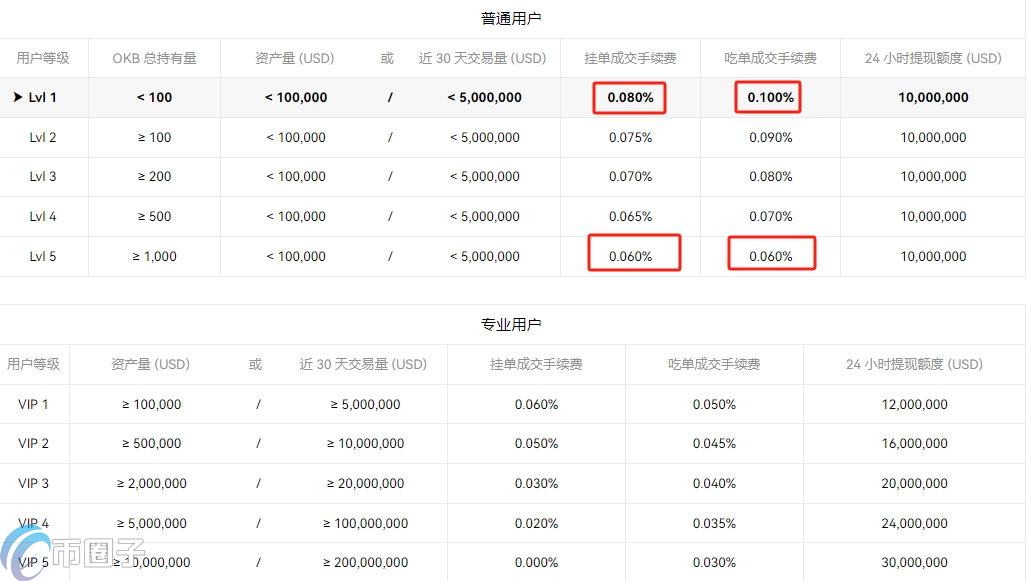Click the OKB 总持有量 column header
Screen dimensions: 1028x581
coord(154,58)
